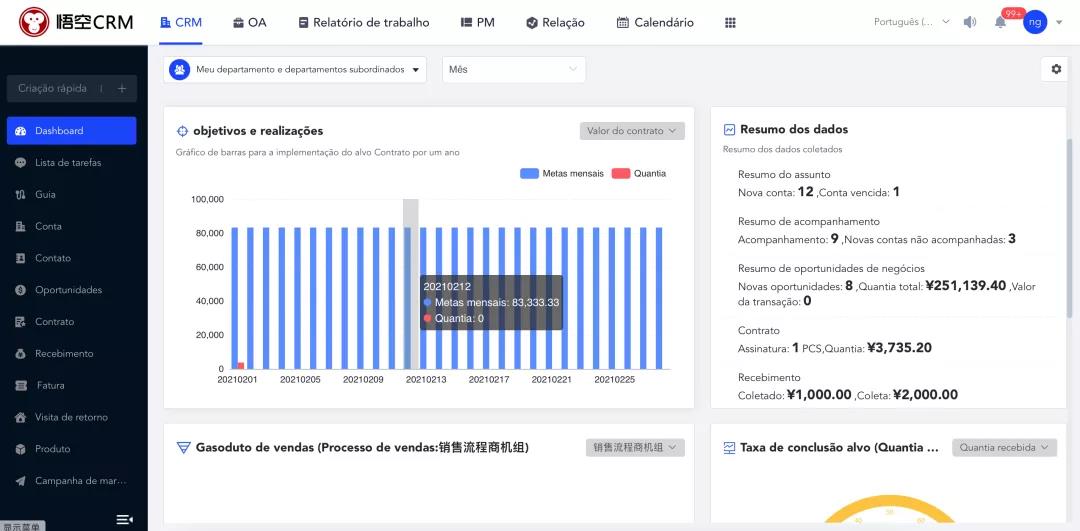
Task: Switch to the OA tab
Action: (249, 22)
